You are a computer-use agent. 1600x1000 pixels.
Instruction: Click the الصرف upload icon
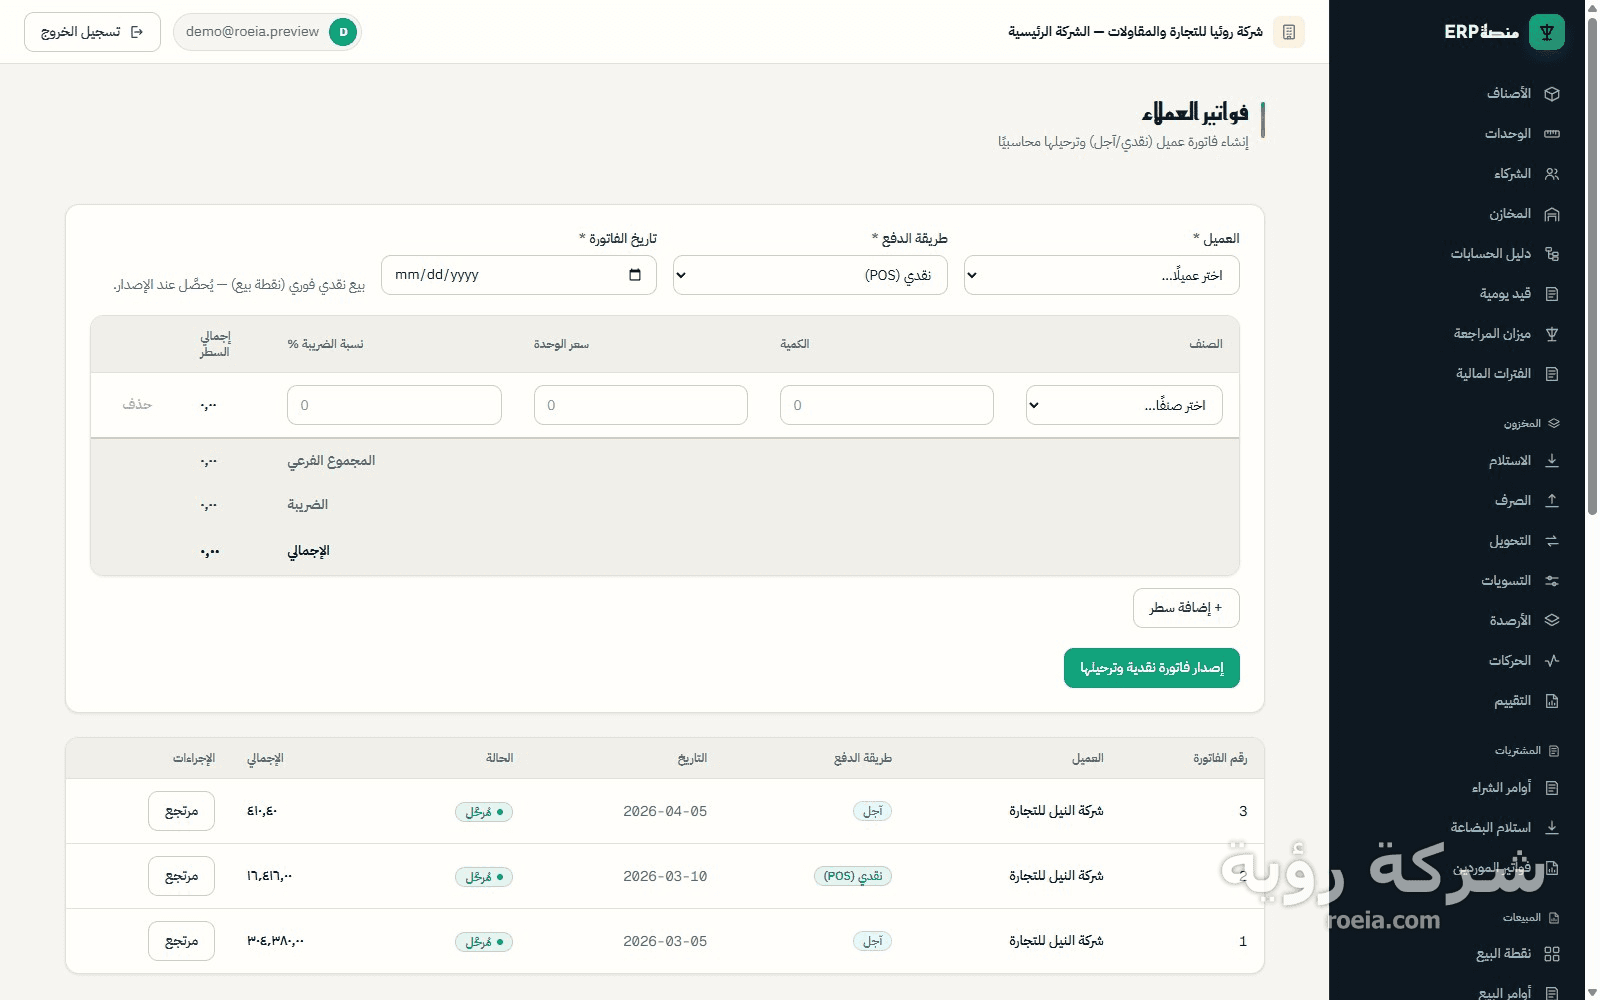(x=1552, y=501)
